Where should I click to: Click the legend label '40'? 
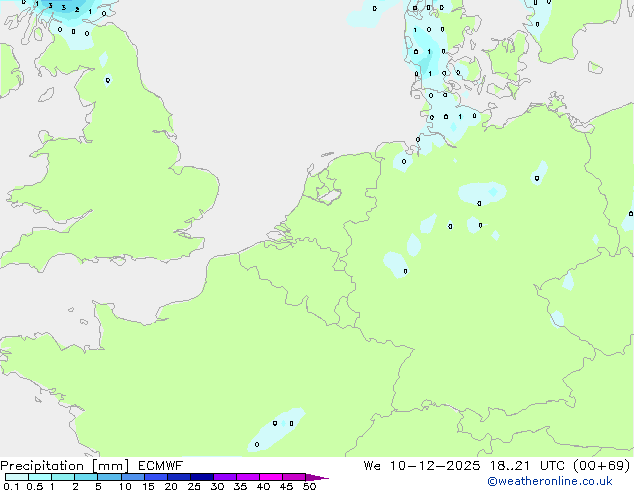(264, 486)
